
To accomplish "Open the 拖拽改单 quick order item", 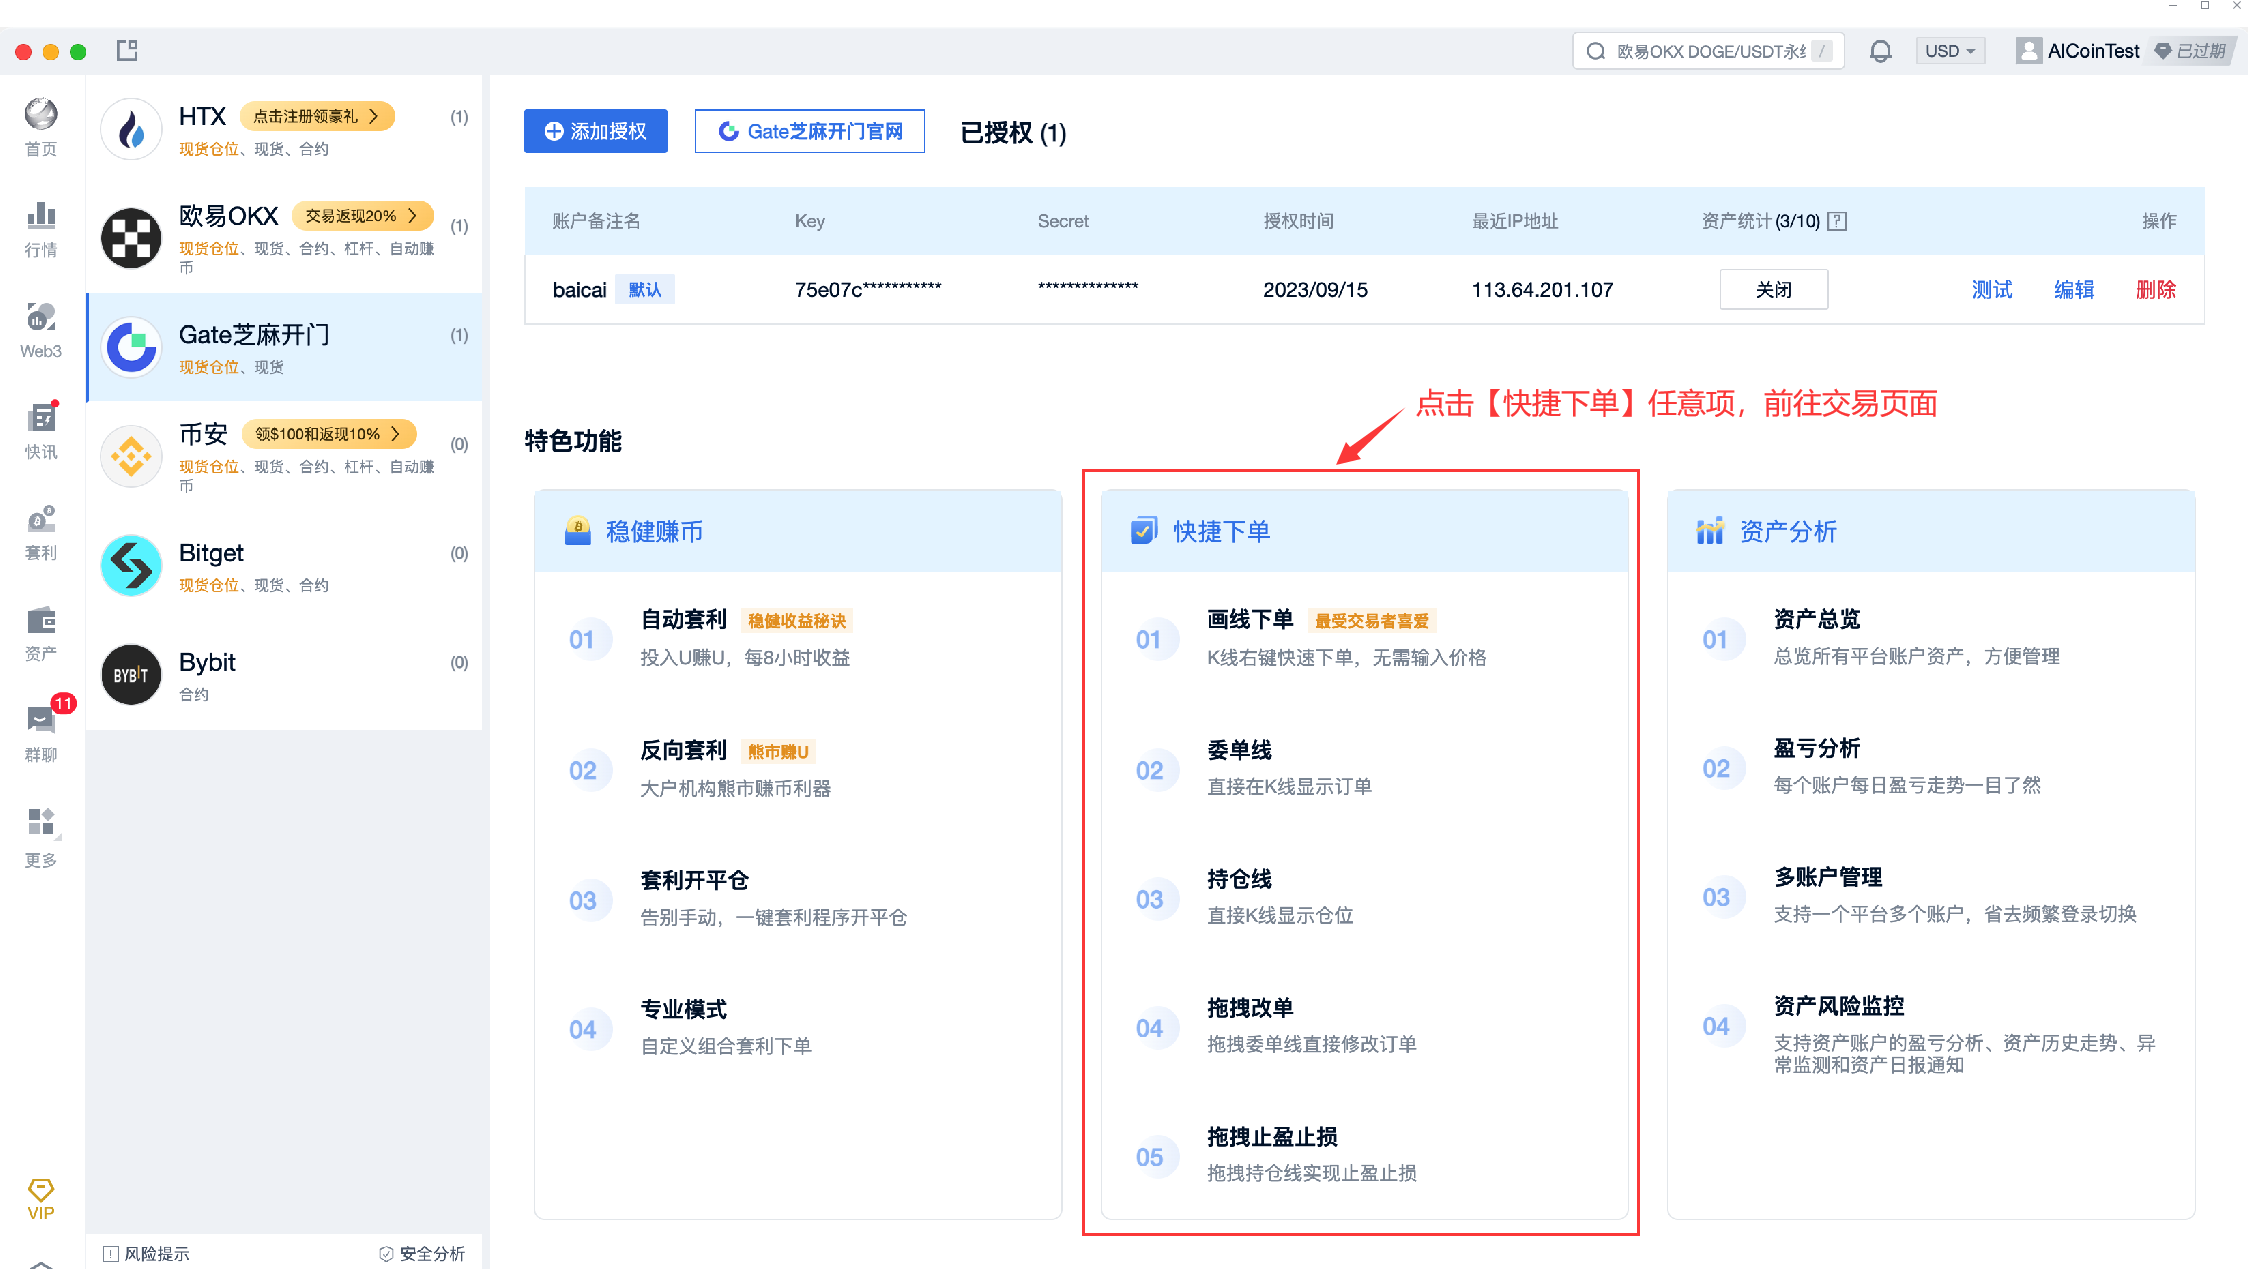I will pos(1364,1026).
